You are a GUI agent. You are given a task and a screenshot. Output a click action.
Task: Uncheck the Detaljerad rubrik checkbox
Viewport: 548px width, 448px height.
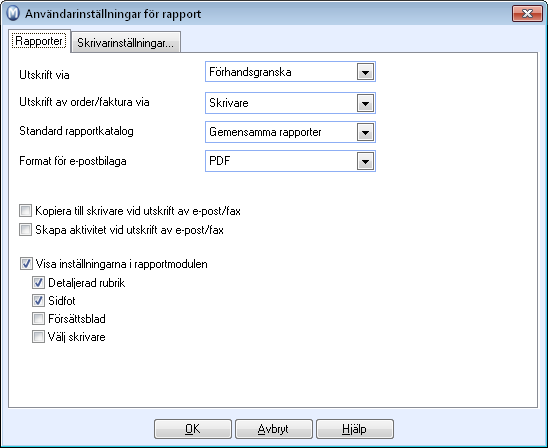coord(38,282)
